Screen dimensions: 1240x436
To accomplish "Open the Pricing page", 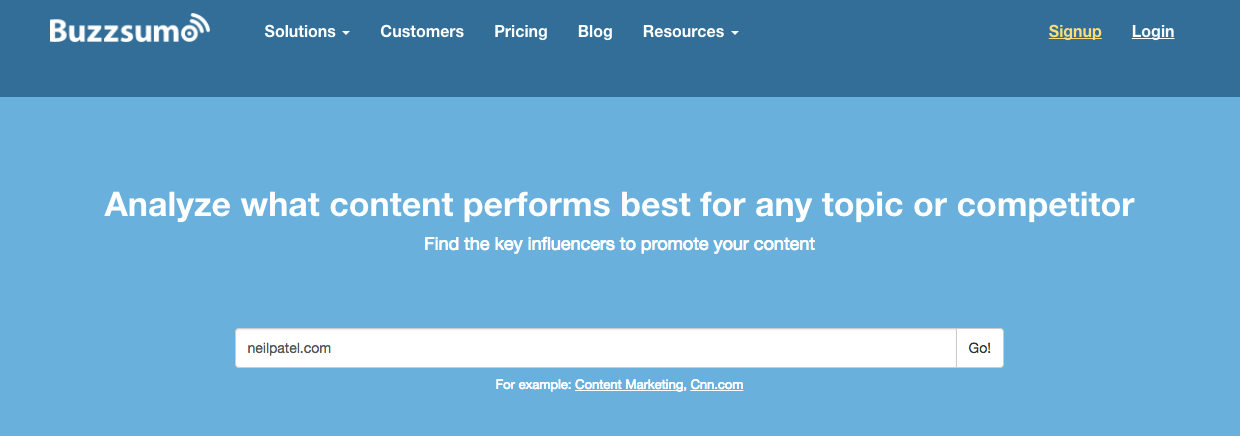I will point(521,31).
